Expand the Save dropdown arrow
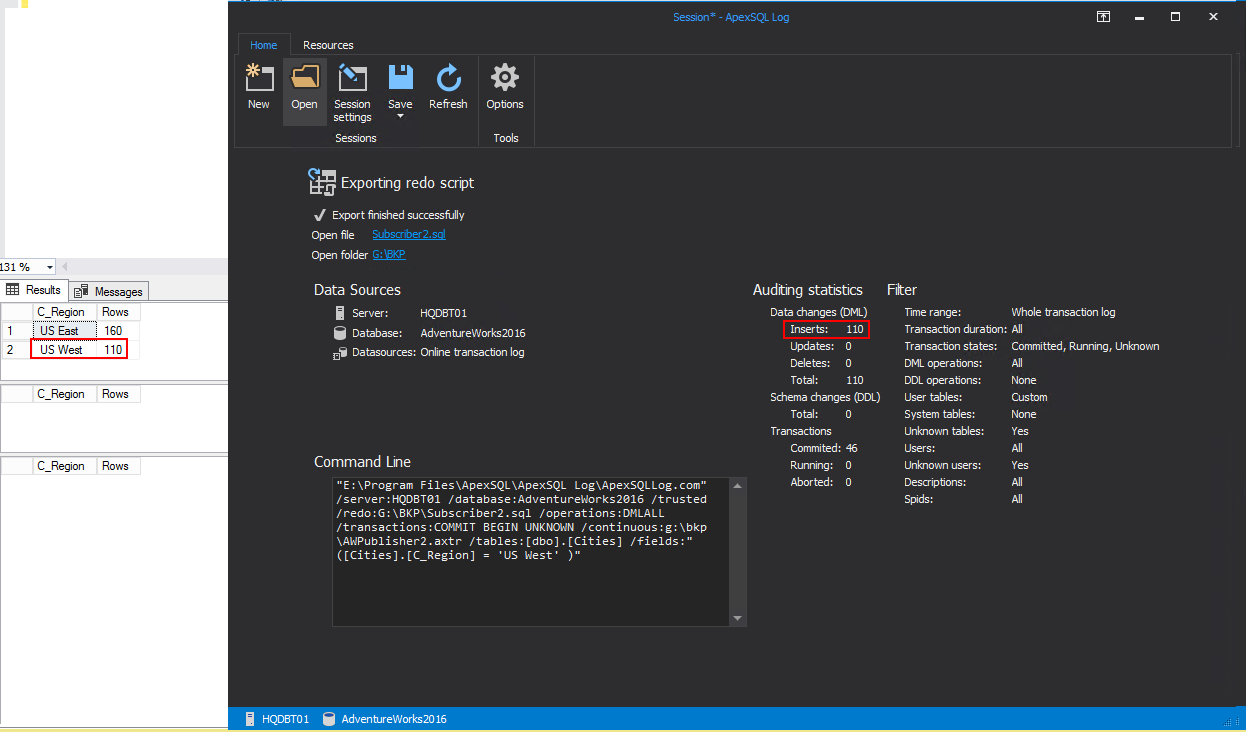 pyautogui.click(x=400, y=117)
